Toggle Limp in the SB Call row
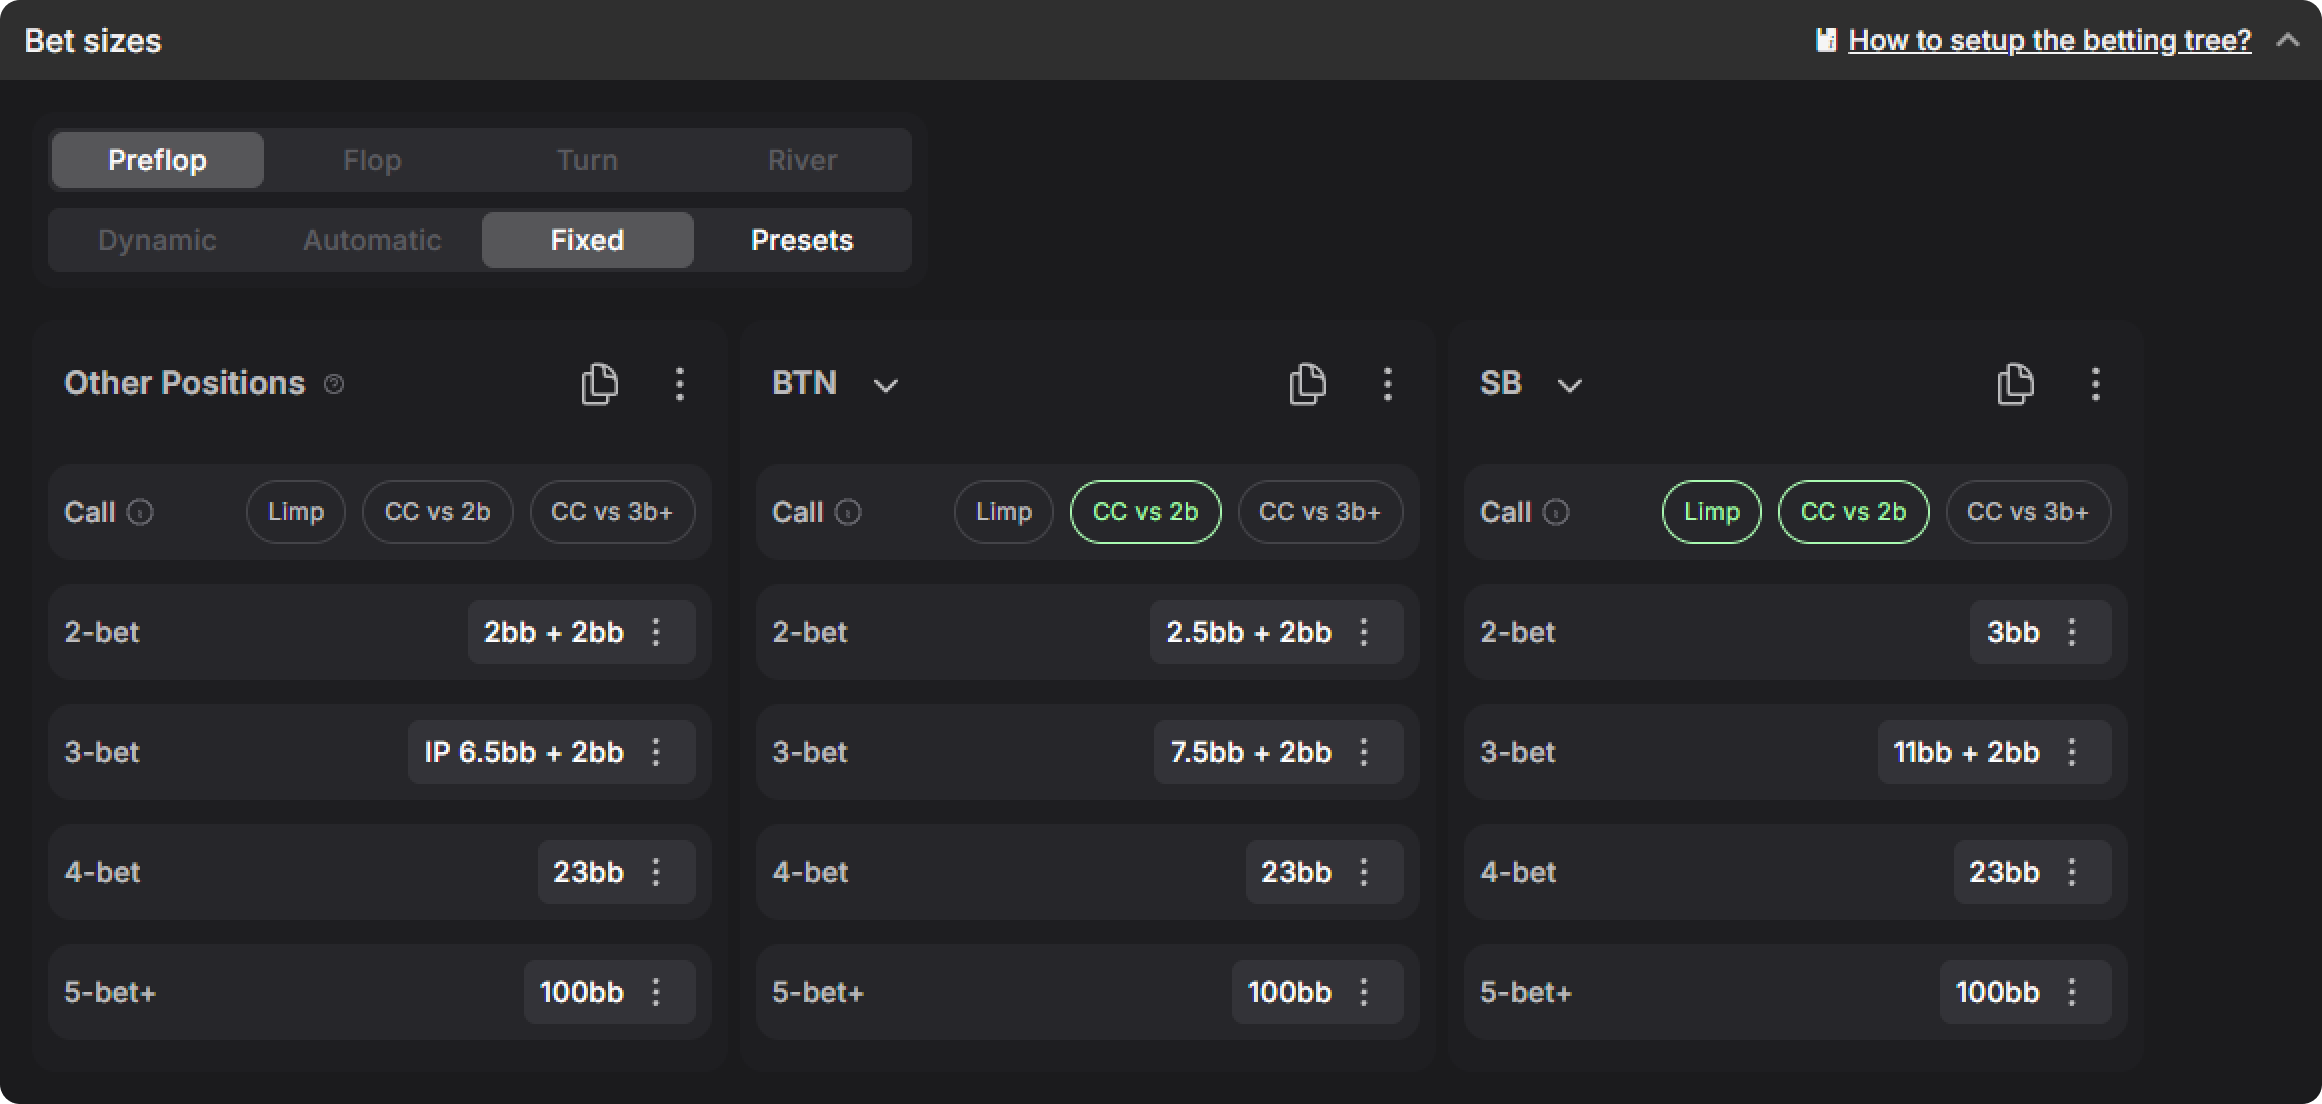2322x1104 pixels. click(1711, 512)
